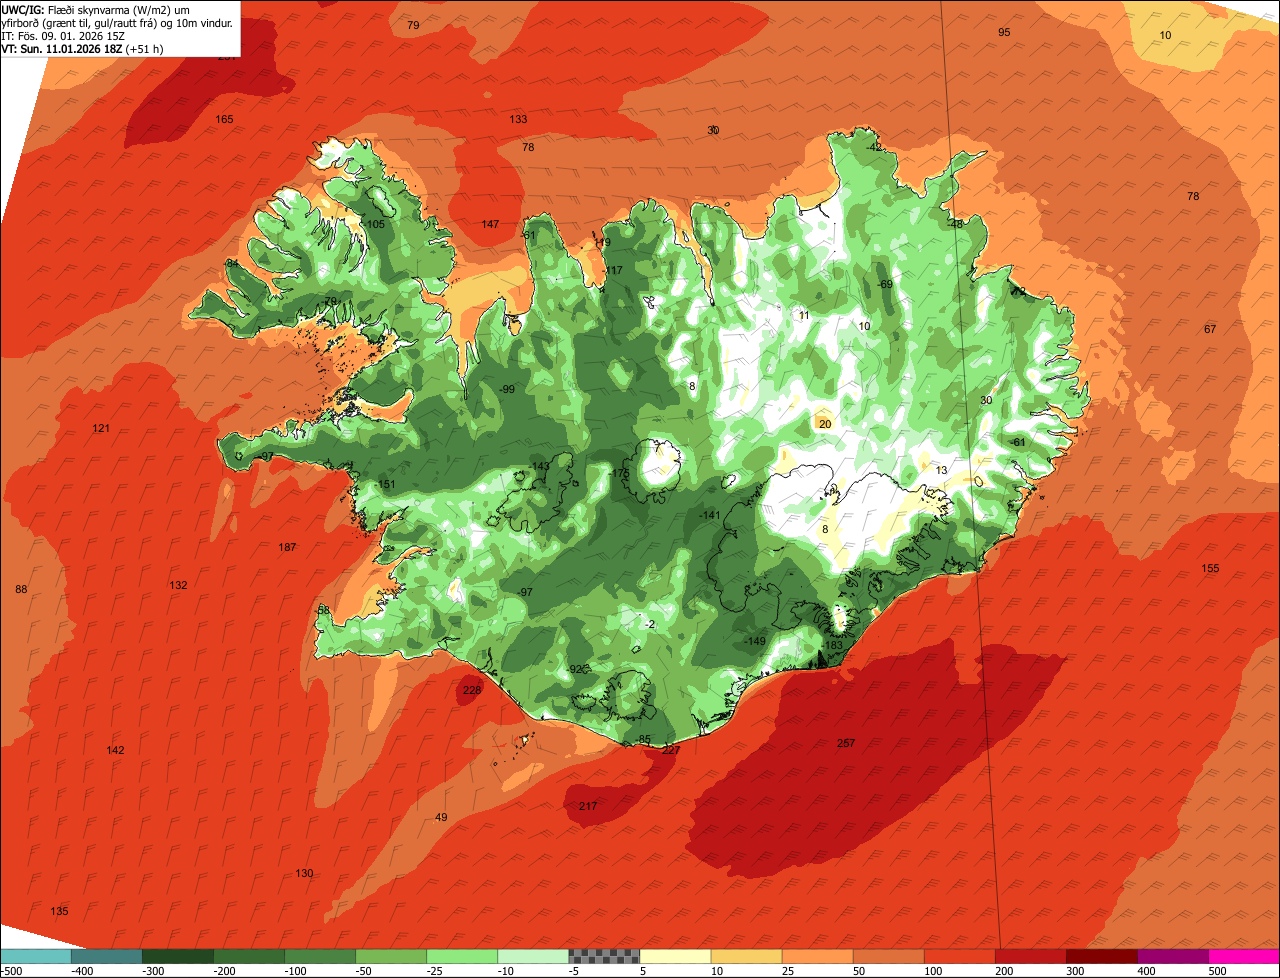Screen dimensions: 1280x978
Task: Select the 217 value south of Iceland
Action: tap(588, 806)
